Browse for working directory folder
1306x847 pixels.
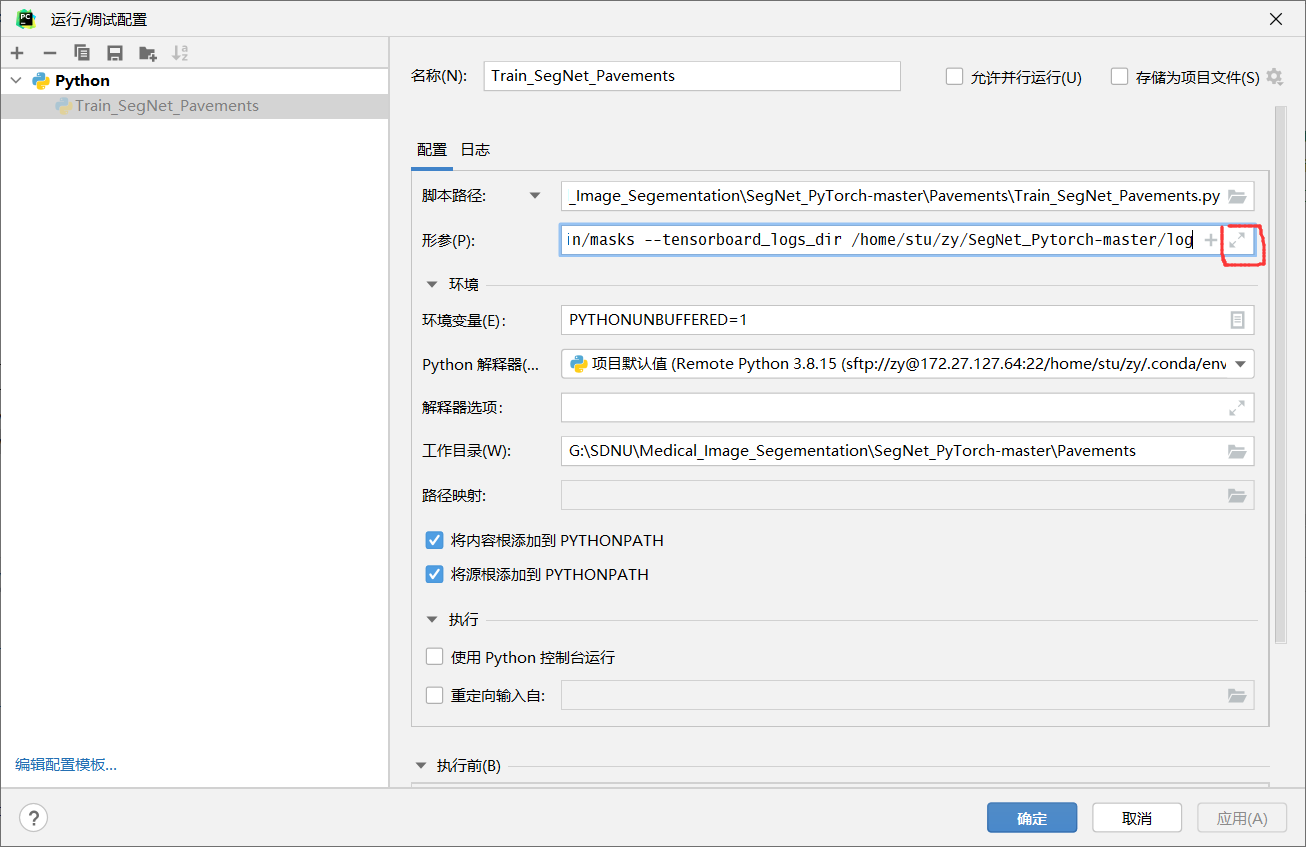pos(1237,451)
